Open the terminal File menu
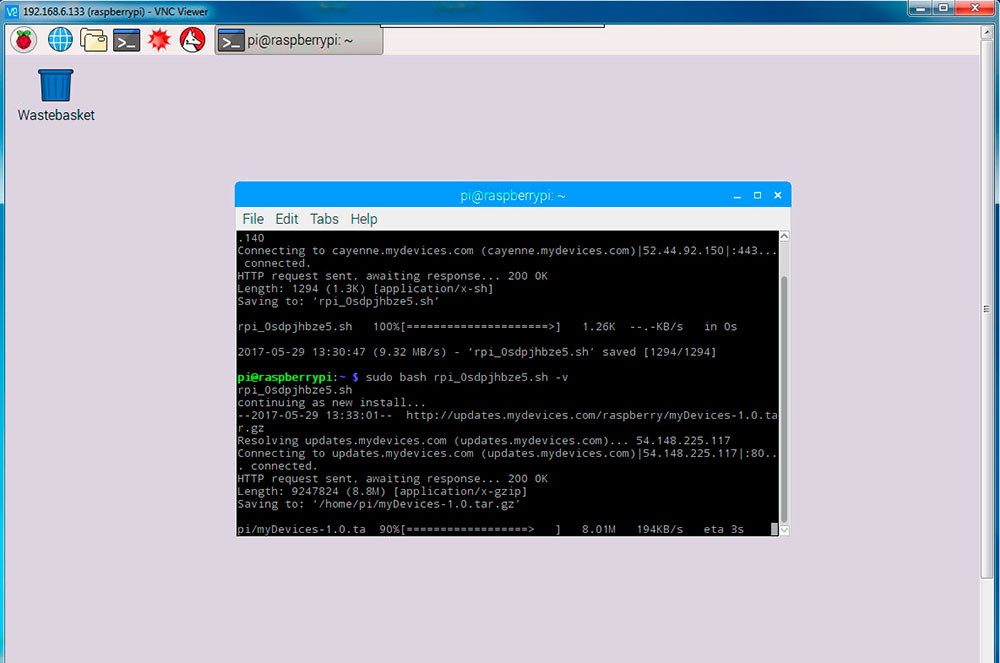This screenshot has height=663, width=1000. coord(253,219)
